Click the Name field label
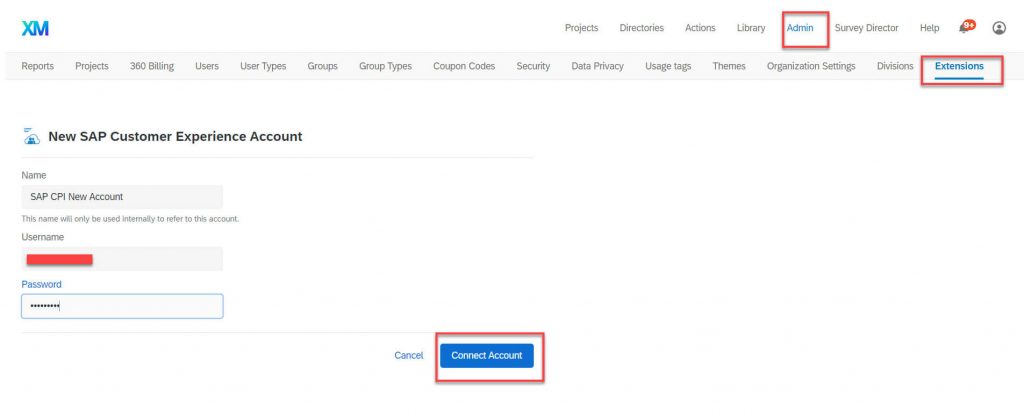 pyautogui.click(x=34, y=175)
